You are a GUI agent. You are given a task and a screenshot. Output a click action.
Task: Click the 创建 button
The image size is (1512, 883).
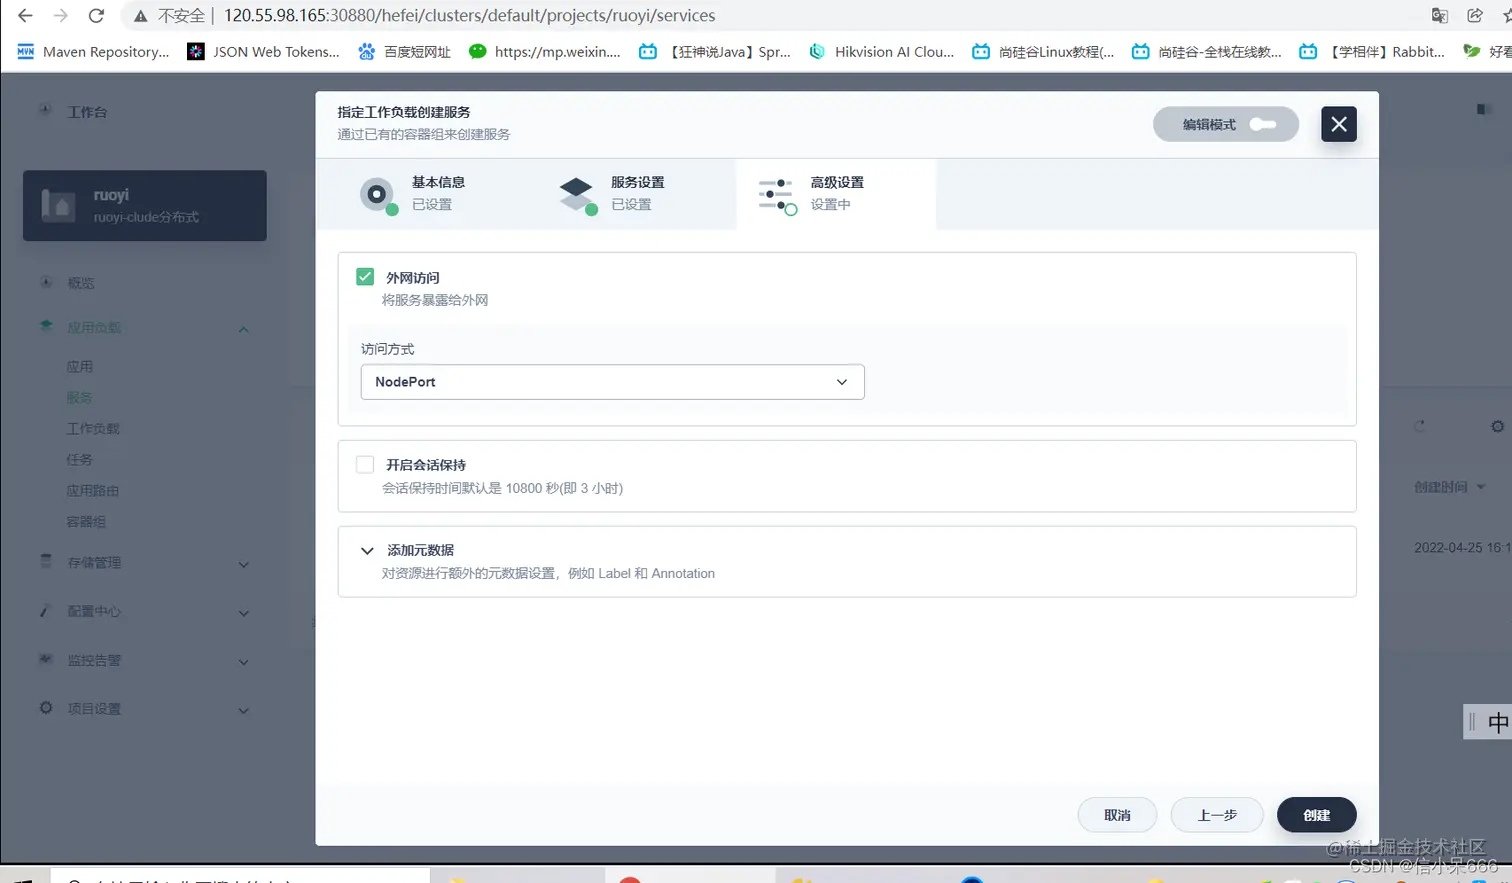click(x=1316, y=815)
